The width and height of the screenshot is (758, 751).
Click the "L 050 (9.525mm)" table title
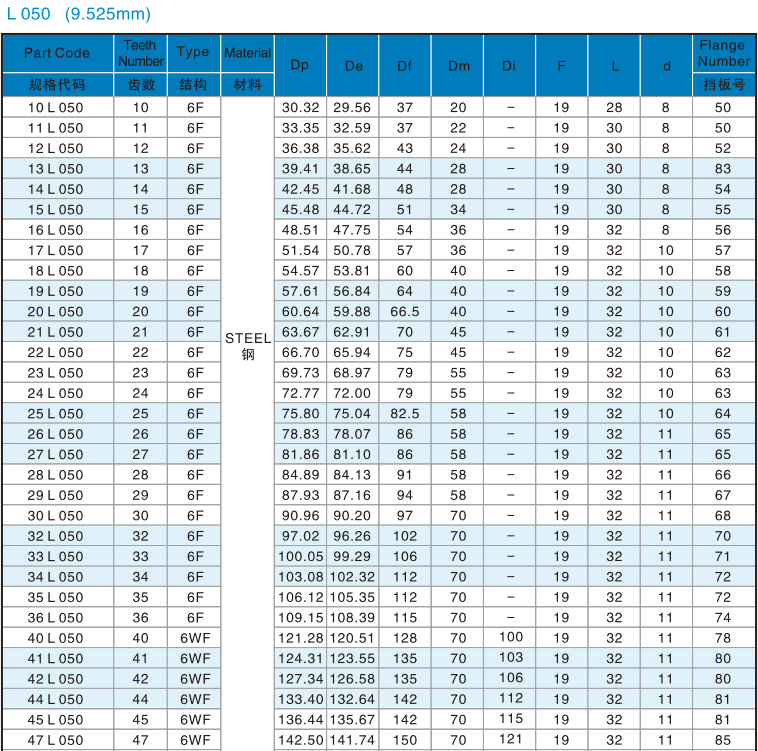(x=78, y=14)
